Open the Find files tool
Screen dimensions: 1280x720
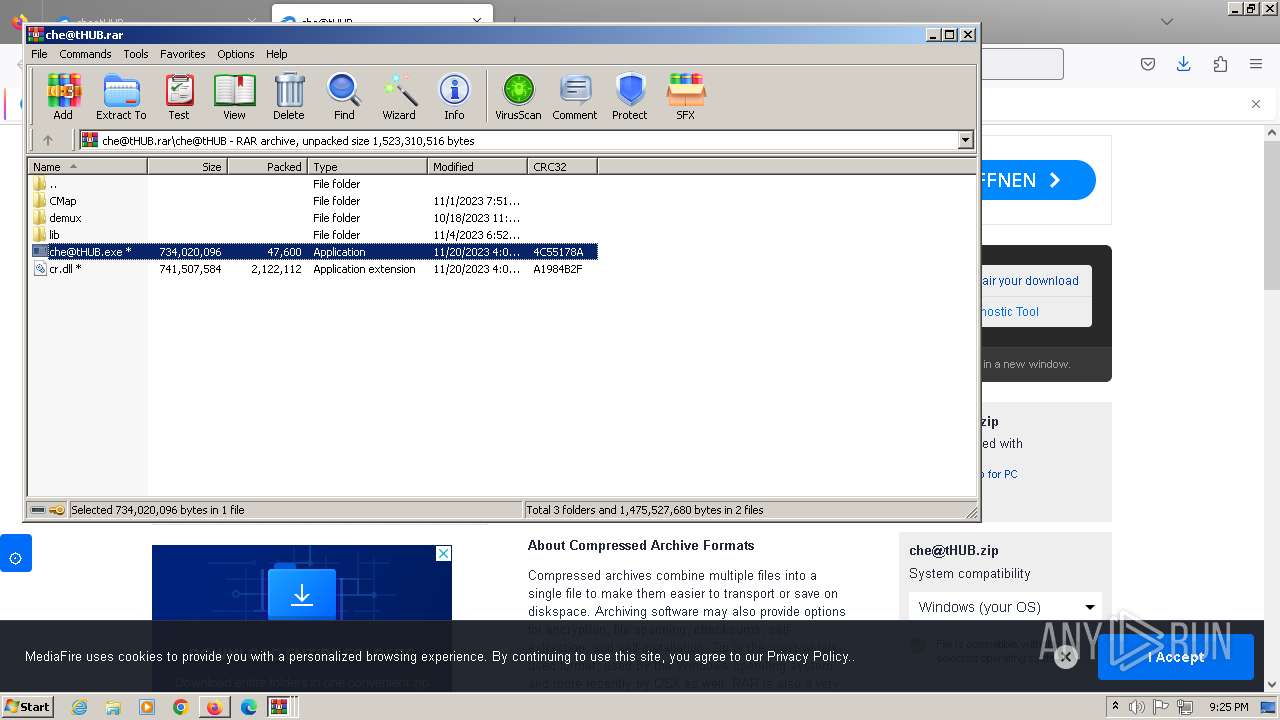pyautogui.click(x=344, y=97)
